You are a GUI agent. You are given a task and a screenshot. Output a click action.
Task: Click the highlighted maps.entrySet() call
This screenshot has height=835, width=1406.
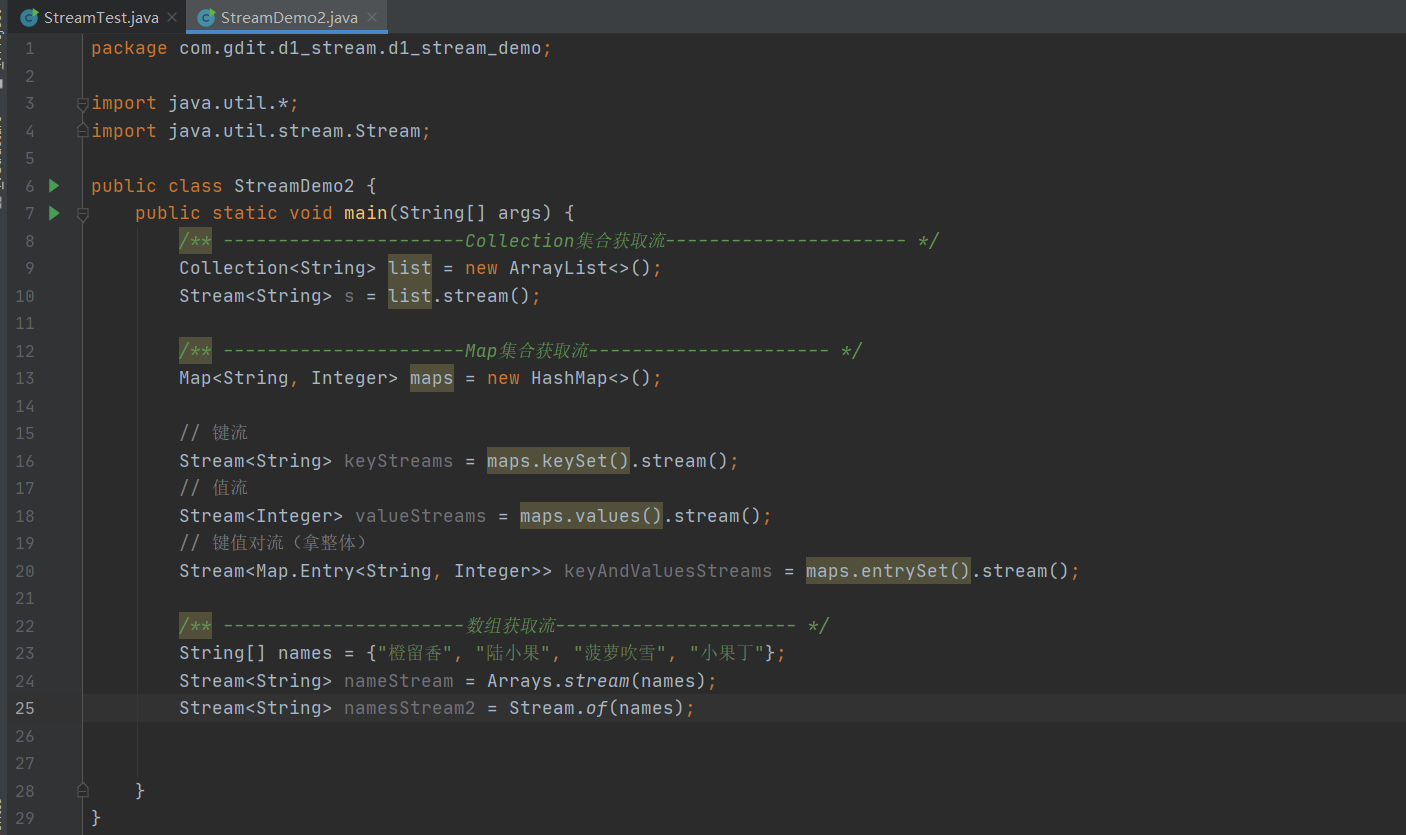click(888, 571)
